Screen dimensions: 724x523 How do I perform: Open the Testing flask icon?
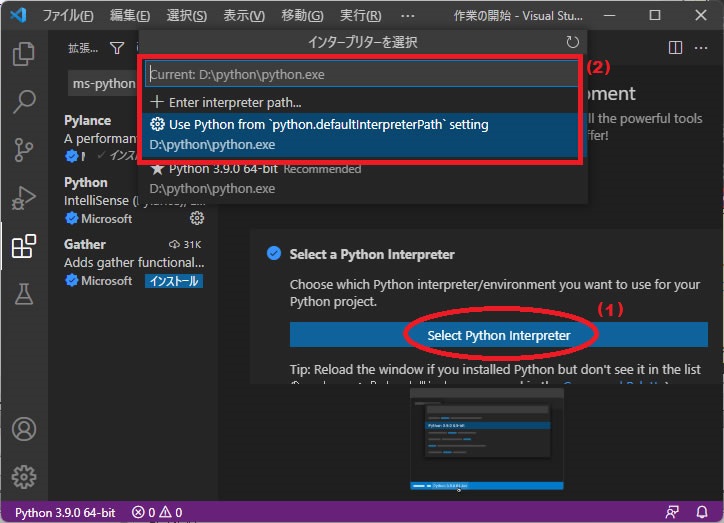(x=24, y=294)
